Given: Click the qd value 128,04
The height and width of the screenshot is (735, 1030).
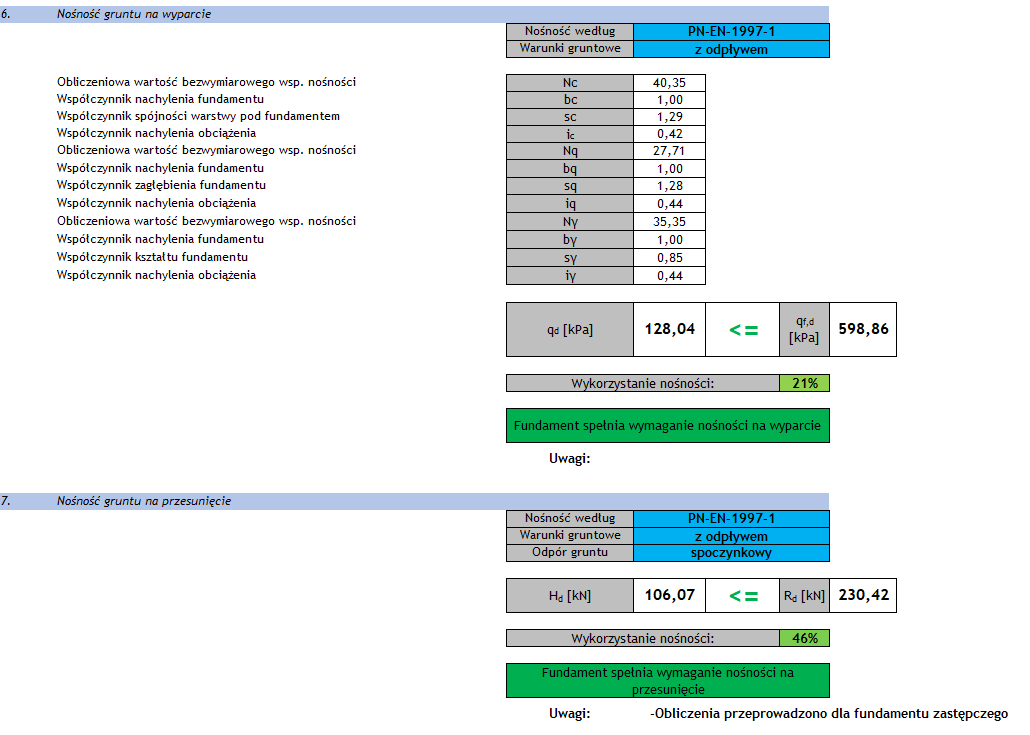Looking at the screenshot, I should point(669,329).
